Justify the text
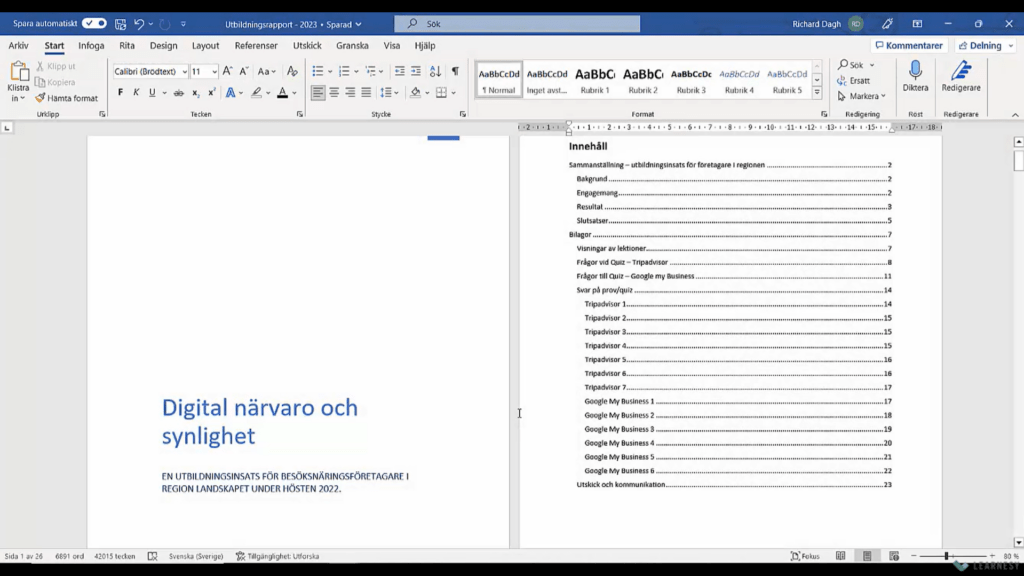 [366, 93]
